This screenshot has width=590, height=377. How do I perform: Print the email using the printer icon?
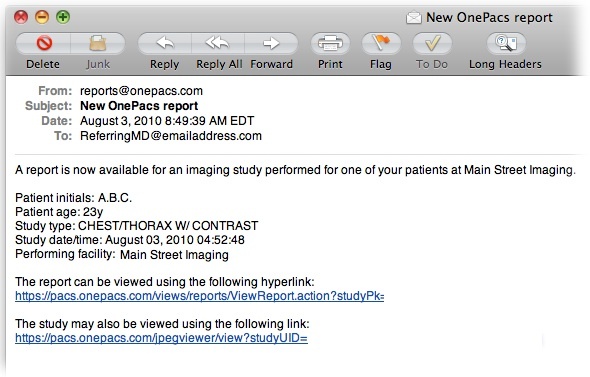330,43
